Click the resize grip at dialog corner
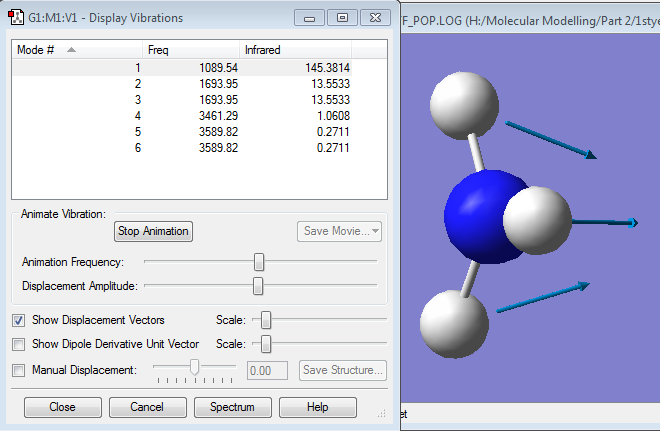The width and height of the screenshot is (660, 431). [x=381, y=414]
